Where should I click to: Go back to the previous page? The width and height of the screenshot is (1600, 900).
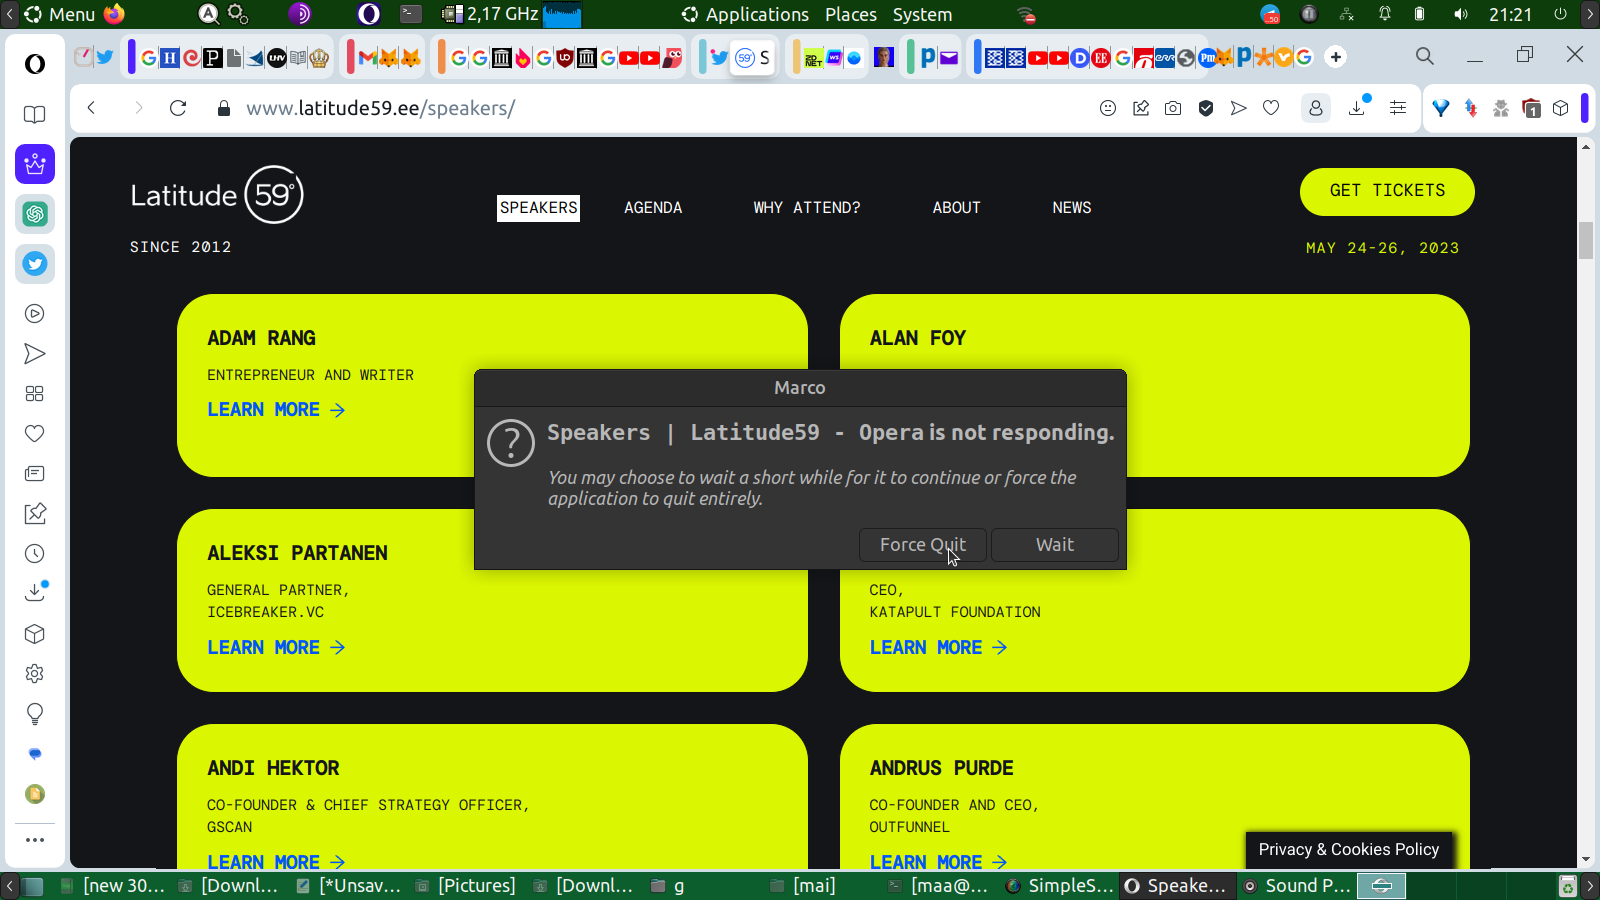coord(91,108)
